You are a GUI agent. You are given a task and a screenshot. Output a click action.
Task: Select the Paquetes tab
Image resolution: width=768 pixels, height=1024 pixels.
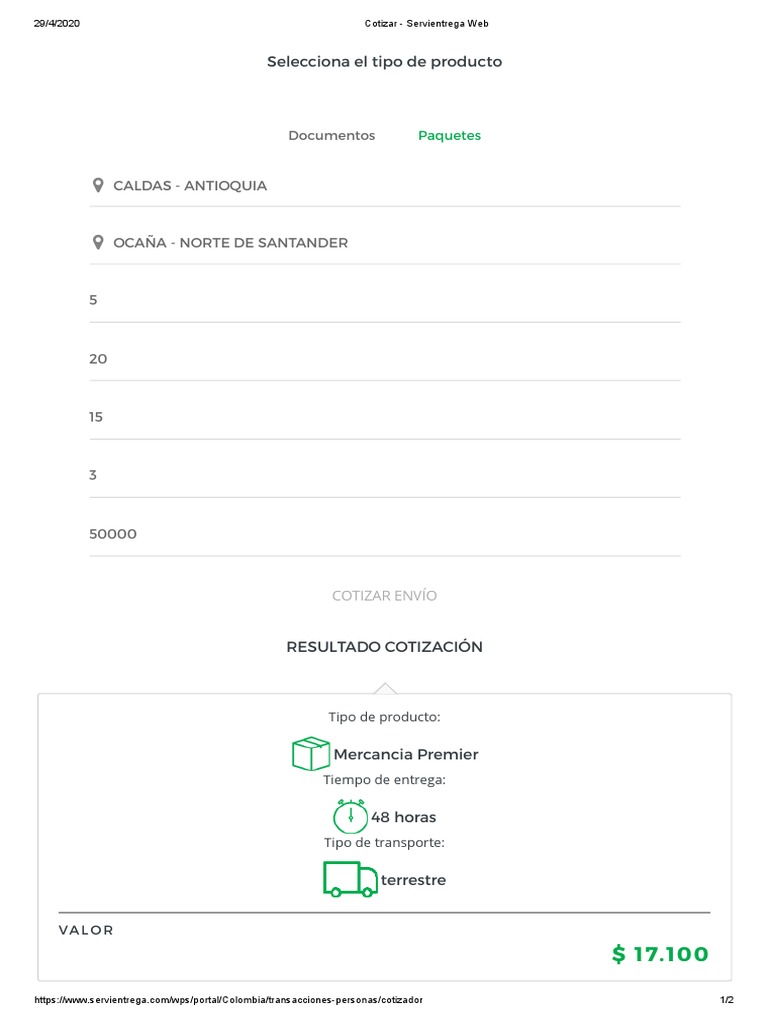449,135
